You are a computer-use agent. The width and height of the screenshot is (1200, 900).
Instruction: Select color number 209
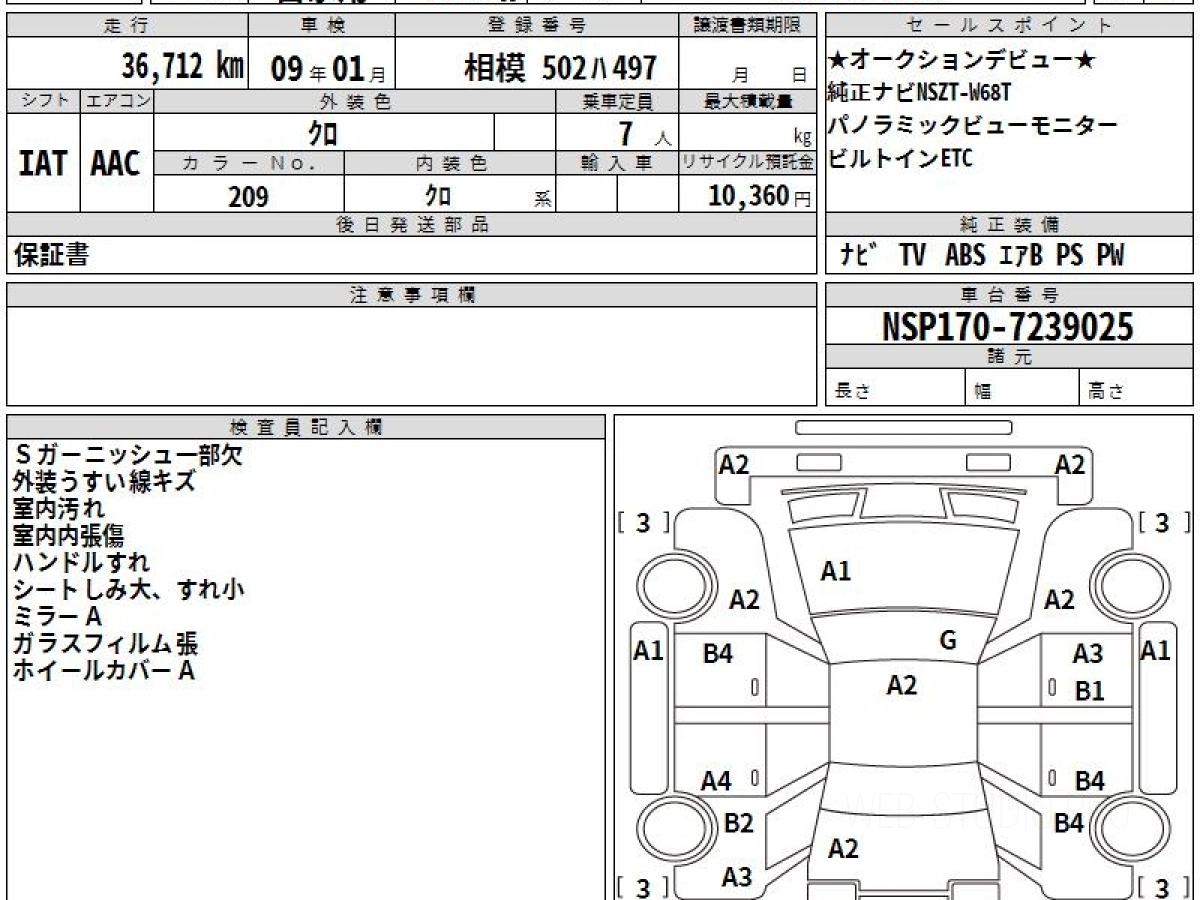(248, 197)
